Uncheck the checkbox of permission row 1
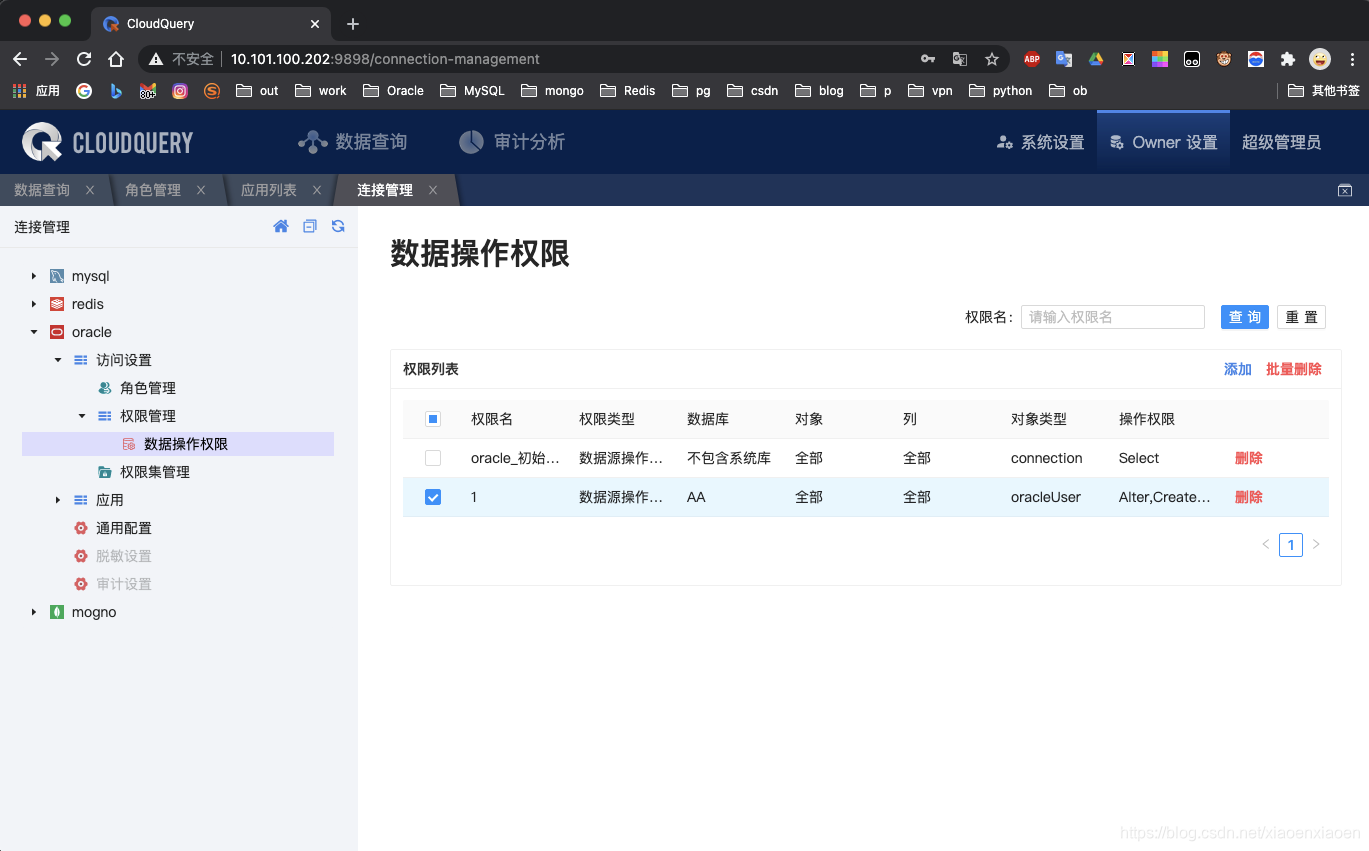The image size is (1369, 851). click(433, 497)
